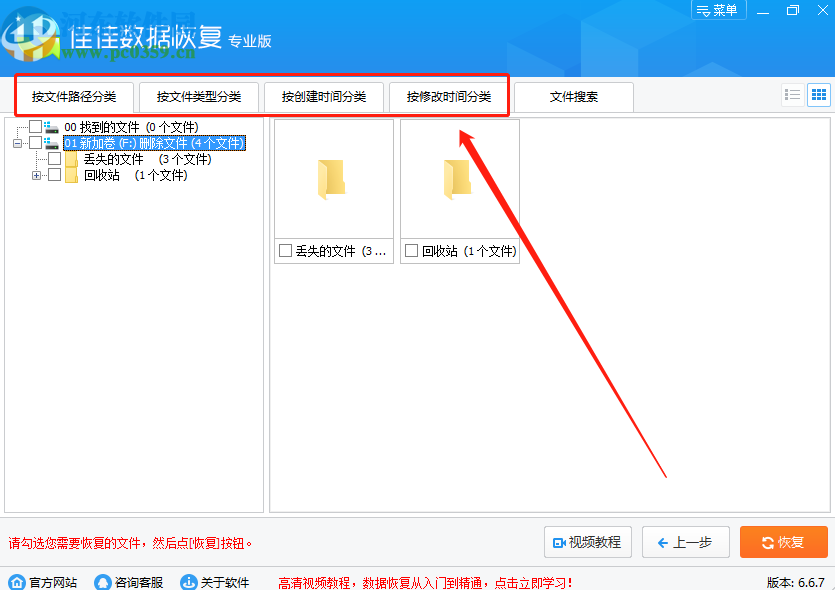Check the 01 新加卷 (F:) checkbox
This screenshot has height=590, width=835.
tap(35, 143)
